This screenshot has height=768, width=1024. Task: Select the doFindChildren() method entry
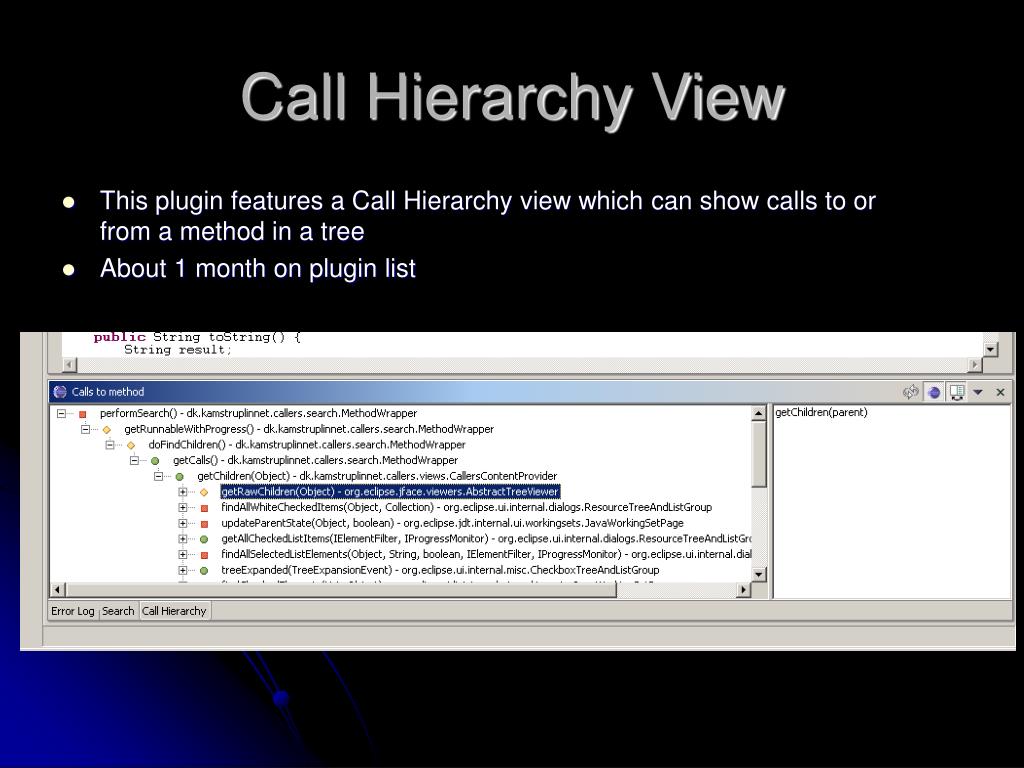tap(306, 445)
